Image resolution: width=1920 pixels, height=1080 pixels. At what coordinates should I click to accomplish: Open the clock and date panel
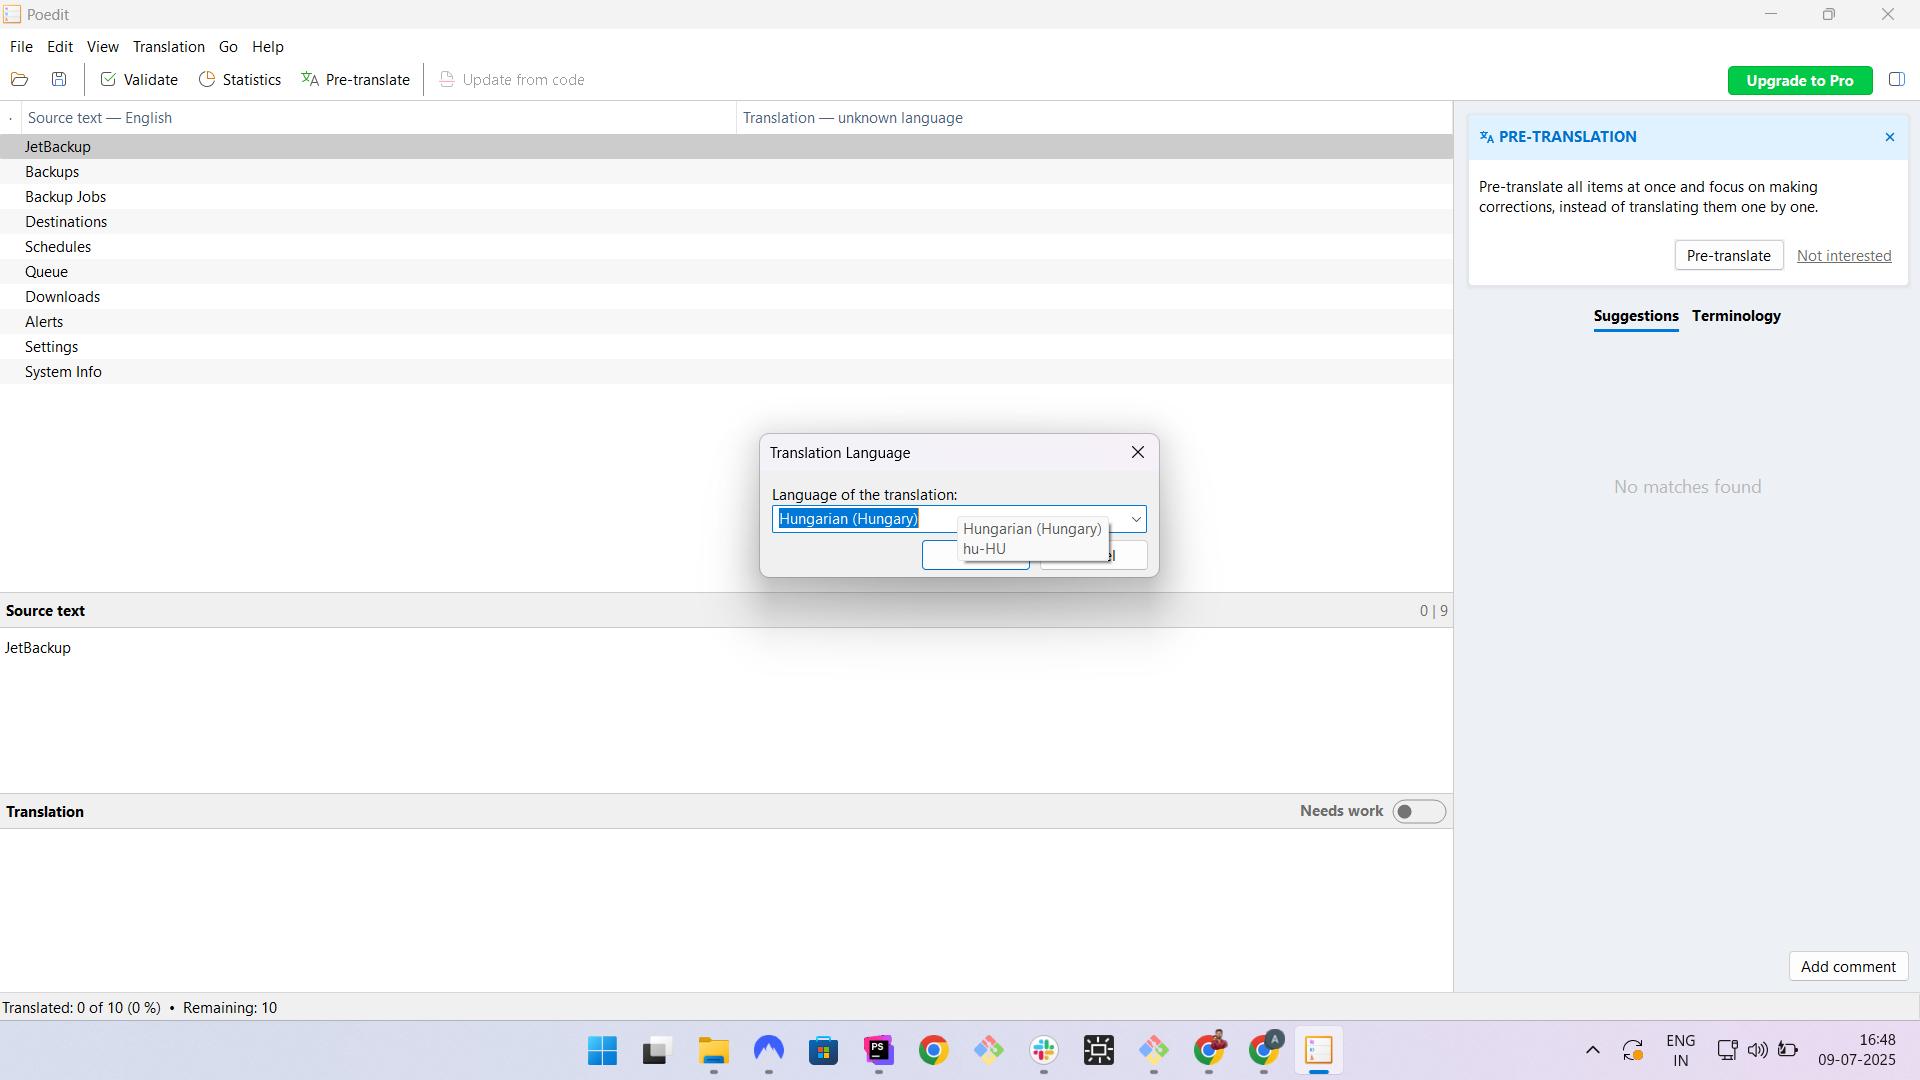(x=1856, y=1050)
